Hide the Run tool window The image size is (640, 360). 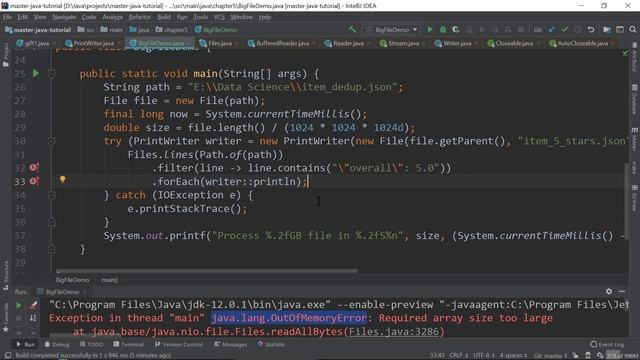(622, 291)
